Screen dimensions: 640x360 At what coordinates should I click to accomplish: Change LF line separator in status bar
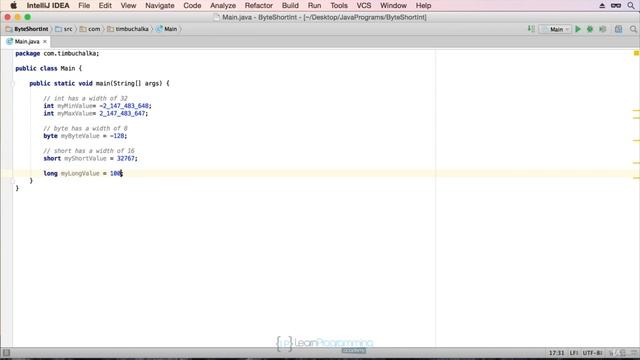pyautogui.click(x=573, y=353)
